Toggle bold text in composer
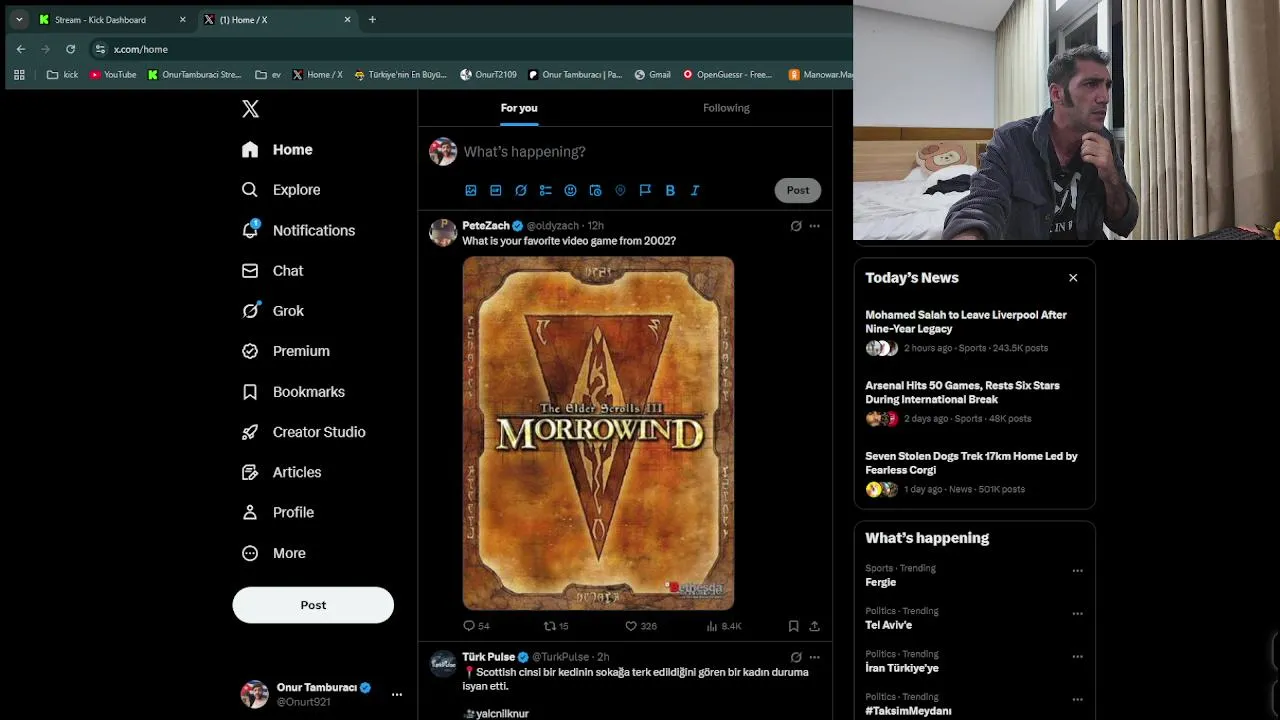Screen dimensions: 1280x720 (x=670, y=190)
